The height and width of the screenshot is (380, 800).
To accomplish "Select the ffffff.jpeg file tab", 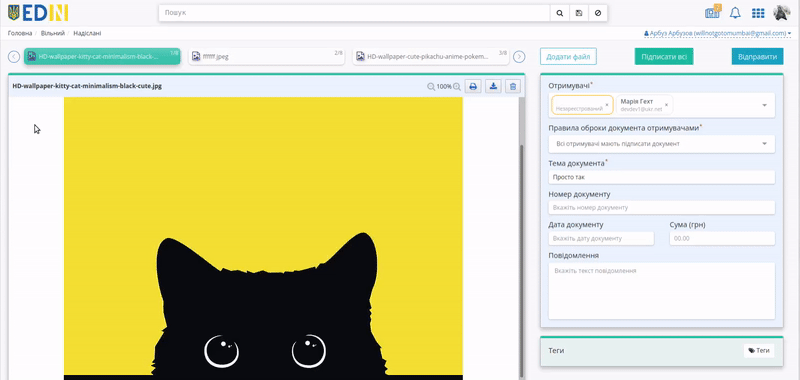I will [267, 57].
